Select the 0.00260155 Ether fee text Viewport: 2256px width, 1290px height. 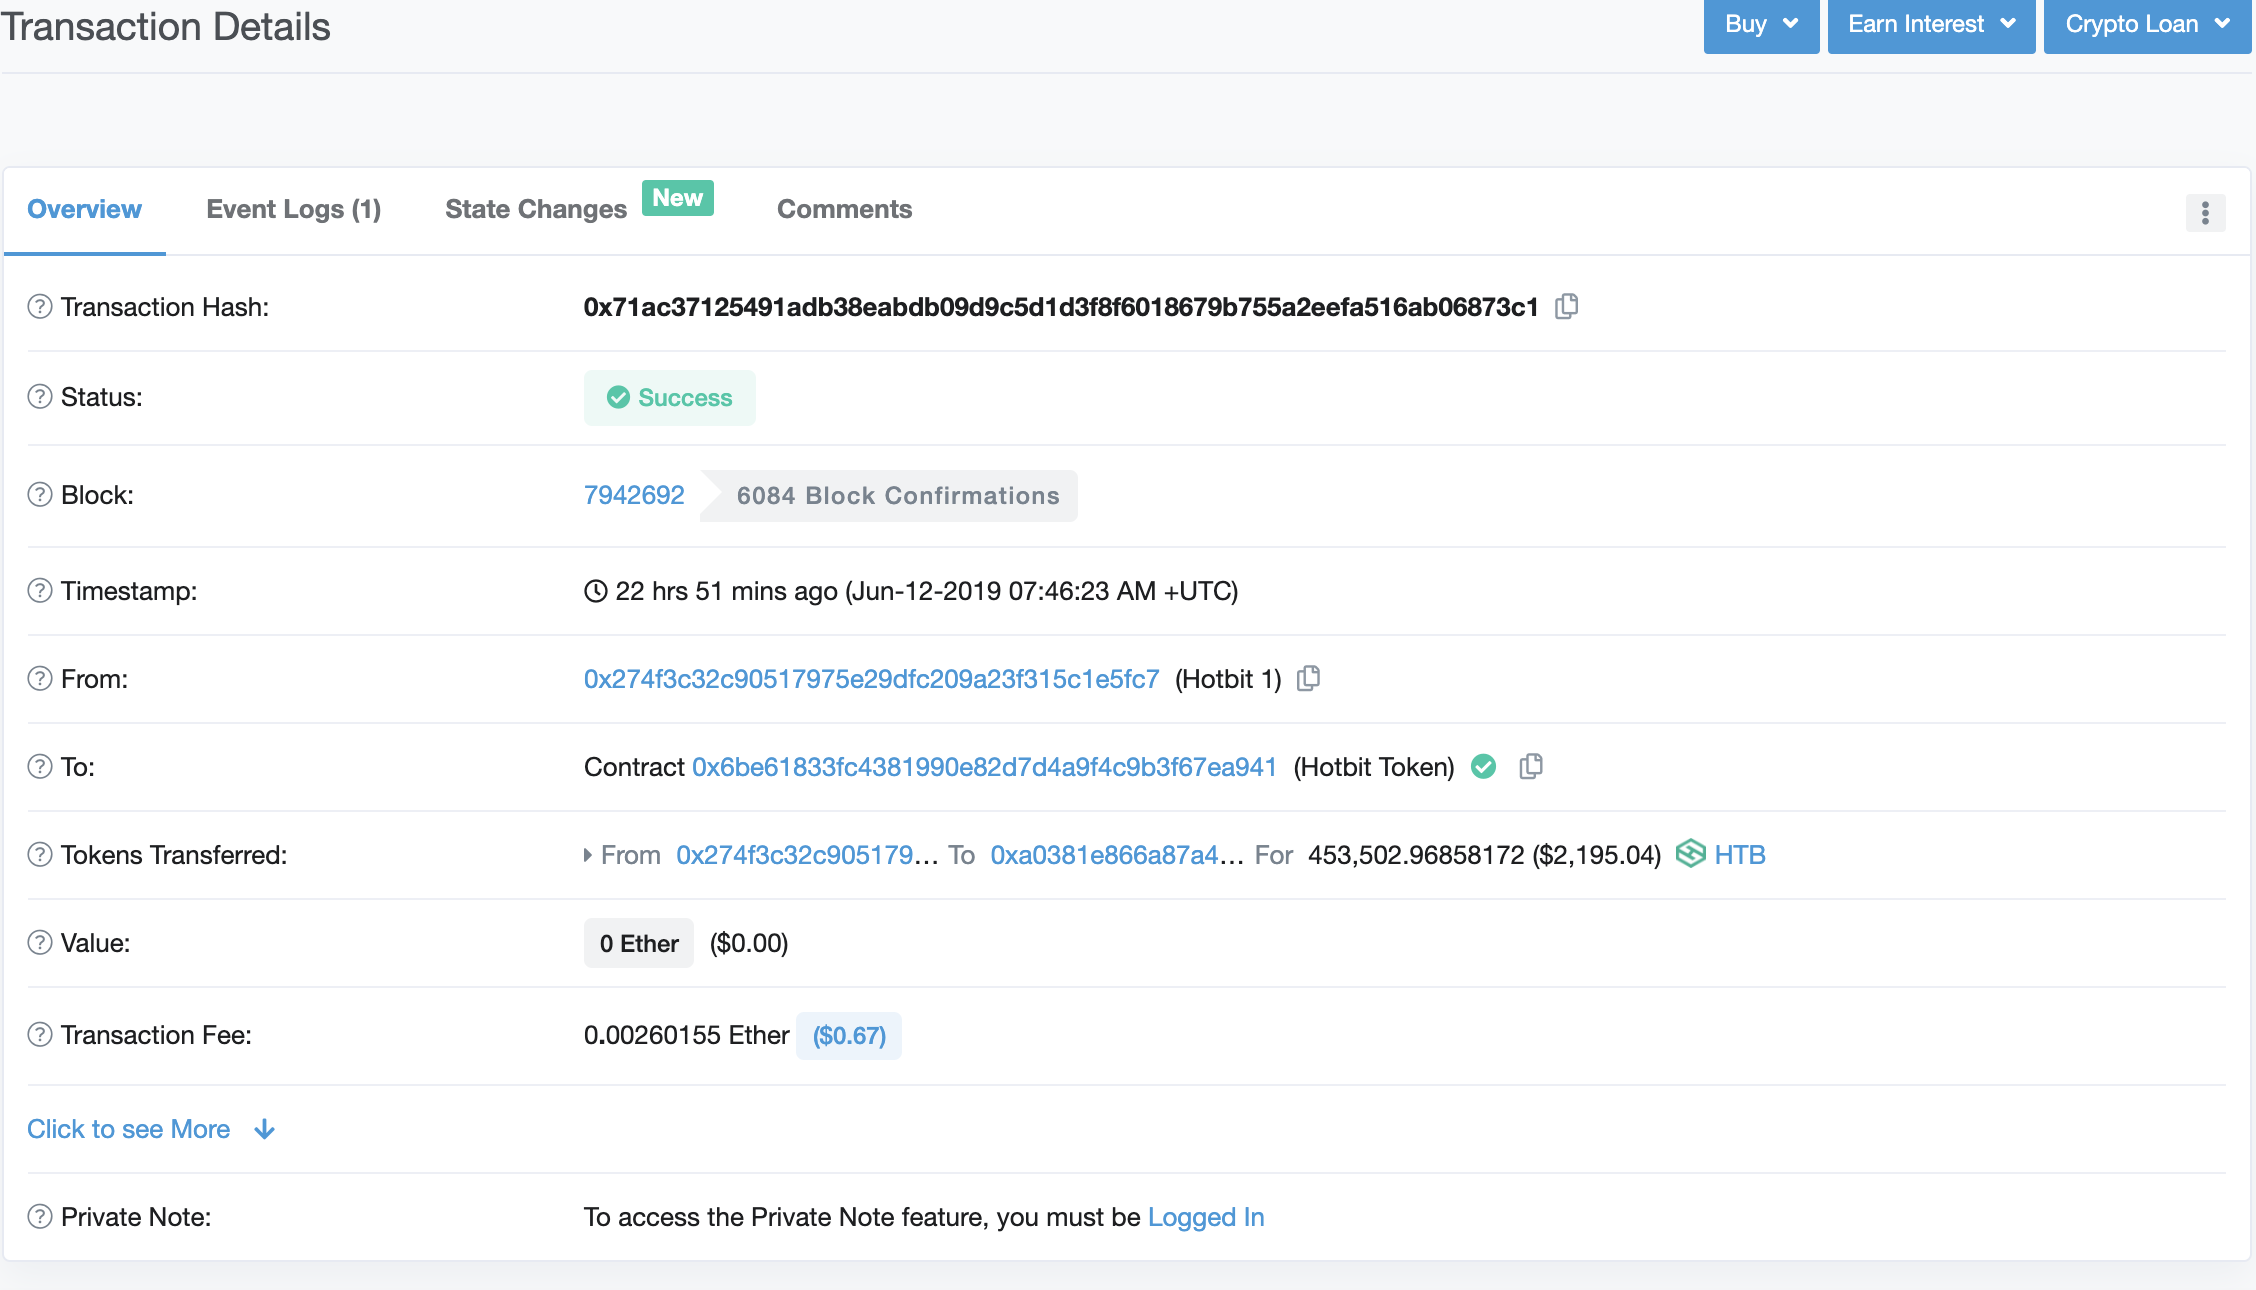tap(687, 1035)
